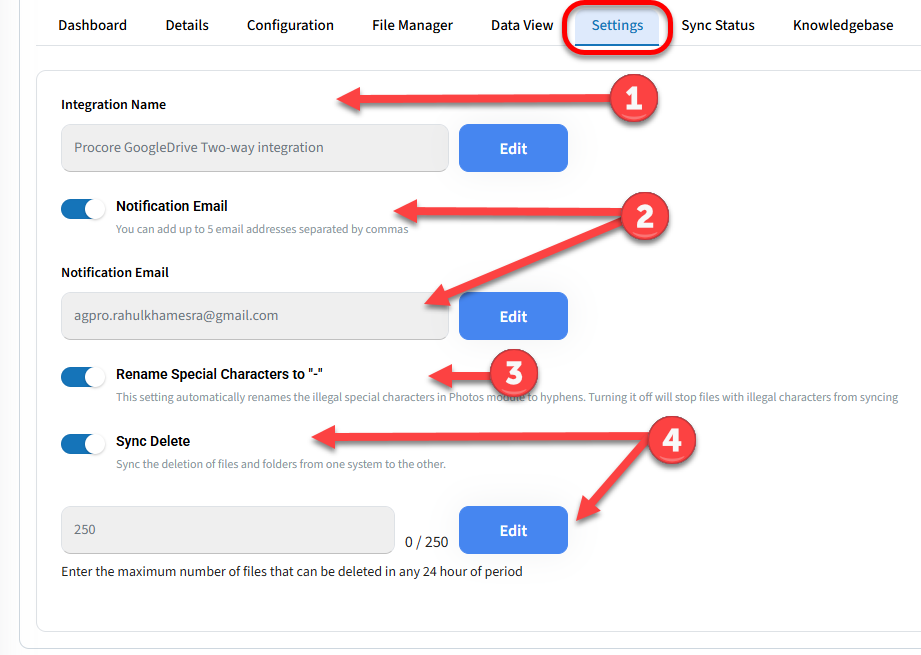The height and width of the screenshot is (655, 921).
Task: Click the red number 3 callout marker
Action: point(513,375)
